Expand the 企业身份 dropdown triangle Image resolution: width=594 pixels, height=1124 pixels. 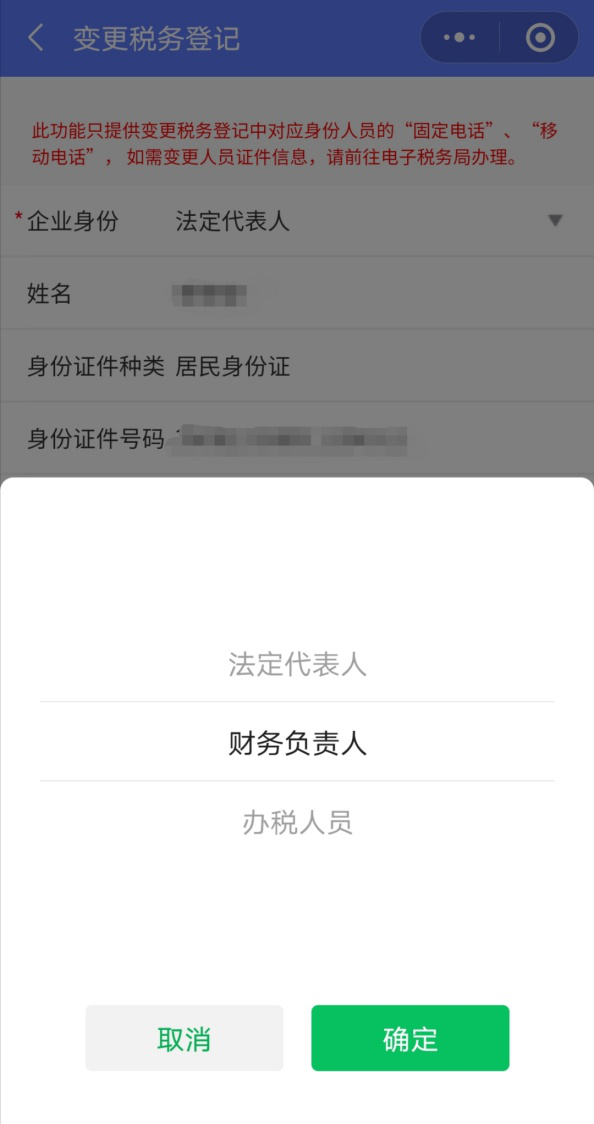(555, 221)
